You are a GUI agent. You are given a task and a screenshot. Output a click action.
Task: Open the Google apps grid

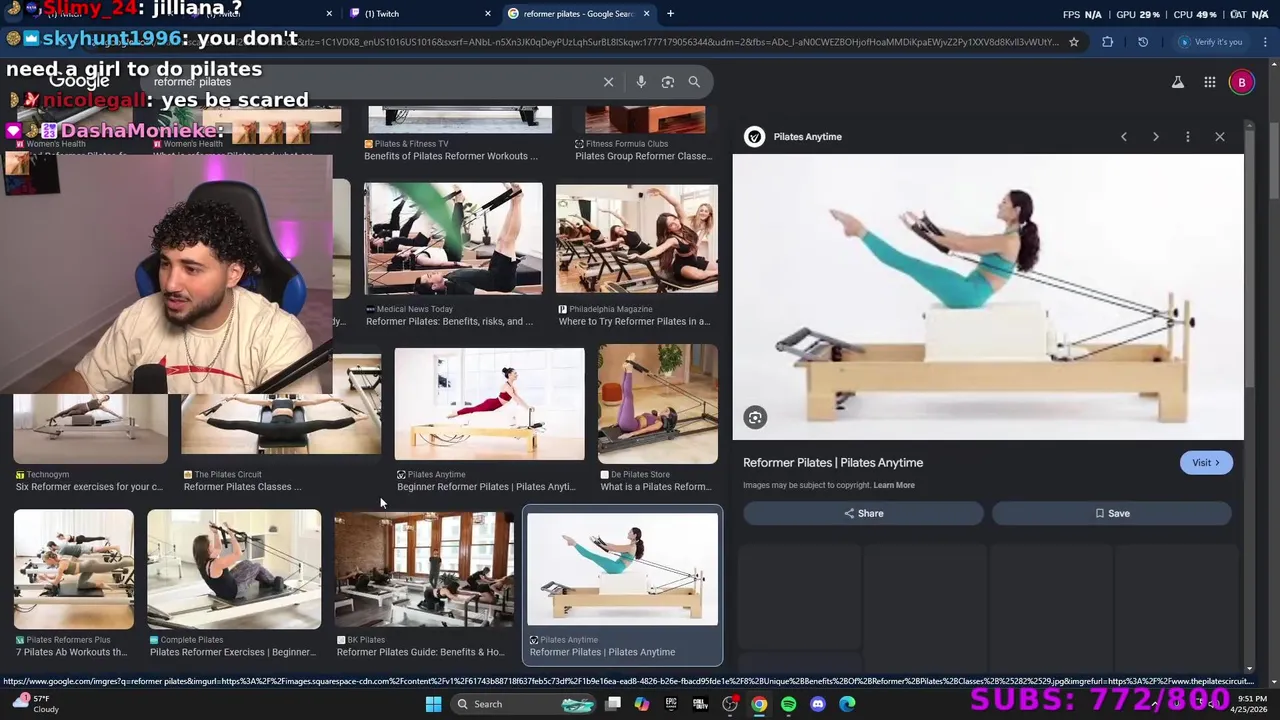pos(1210,82)
